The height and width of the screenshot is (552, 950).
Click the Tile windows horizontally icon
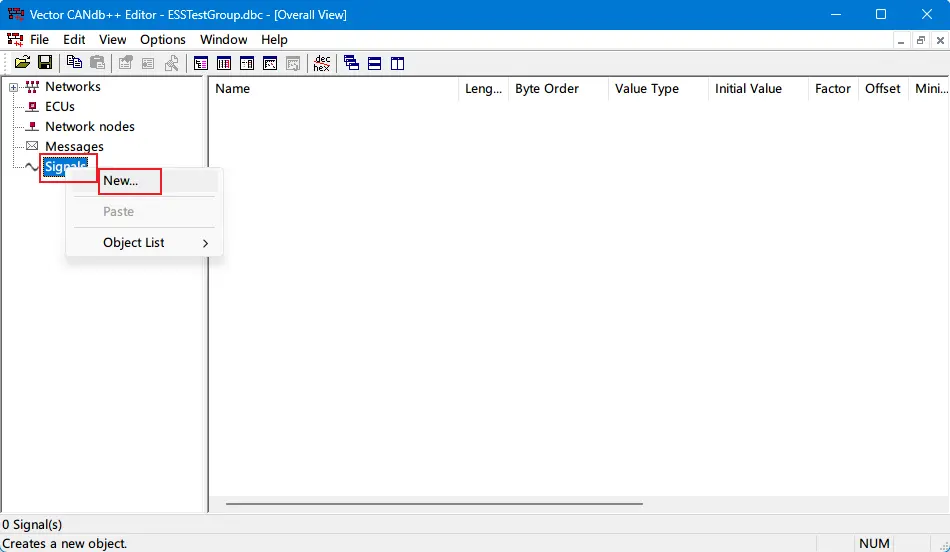coord(374,63)
